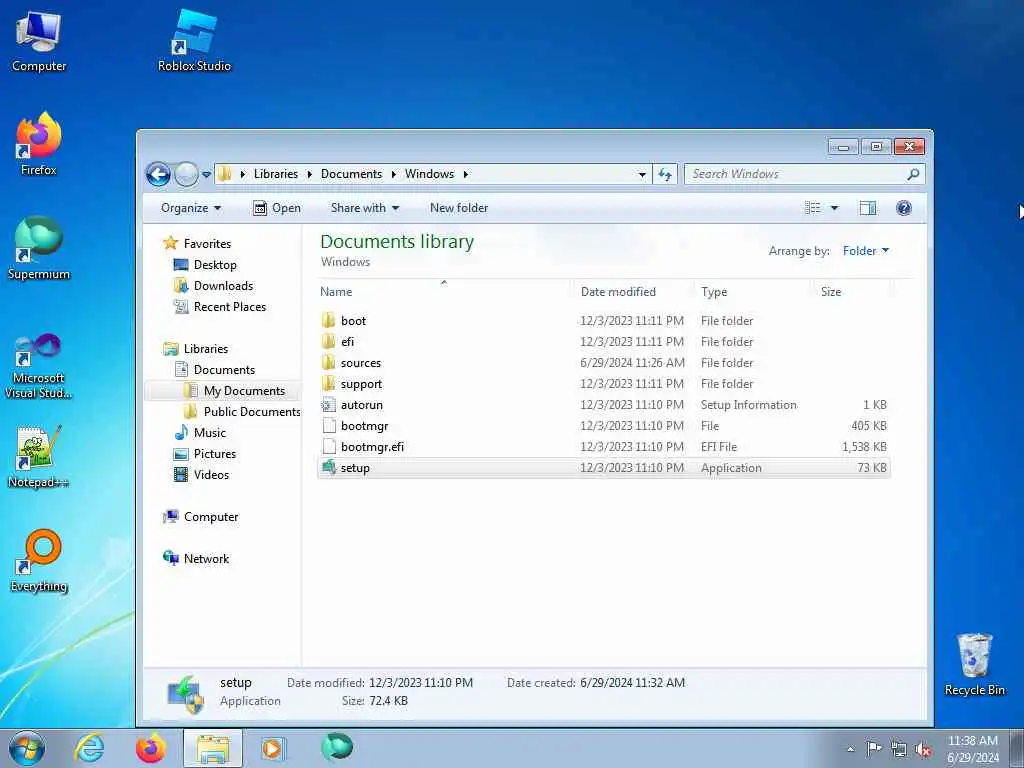Select the Supermium desktop shortcut
Viewport: 1024px width, 768px height.
tap(39, 249)
